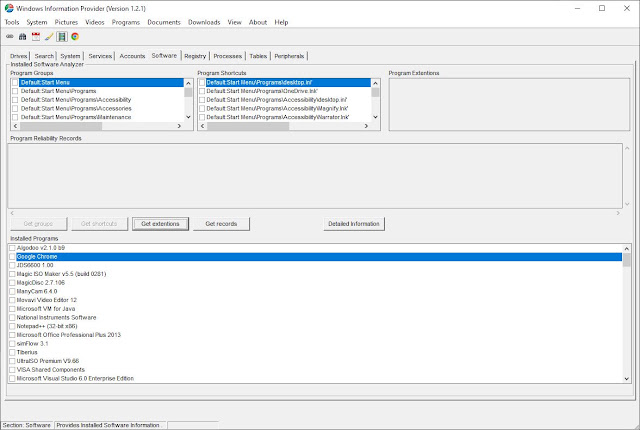Enable the Default:Start Menu group checkbox
The image size is (640, 430).
click(x=15, y=82)
